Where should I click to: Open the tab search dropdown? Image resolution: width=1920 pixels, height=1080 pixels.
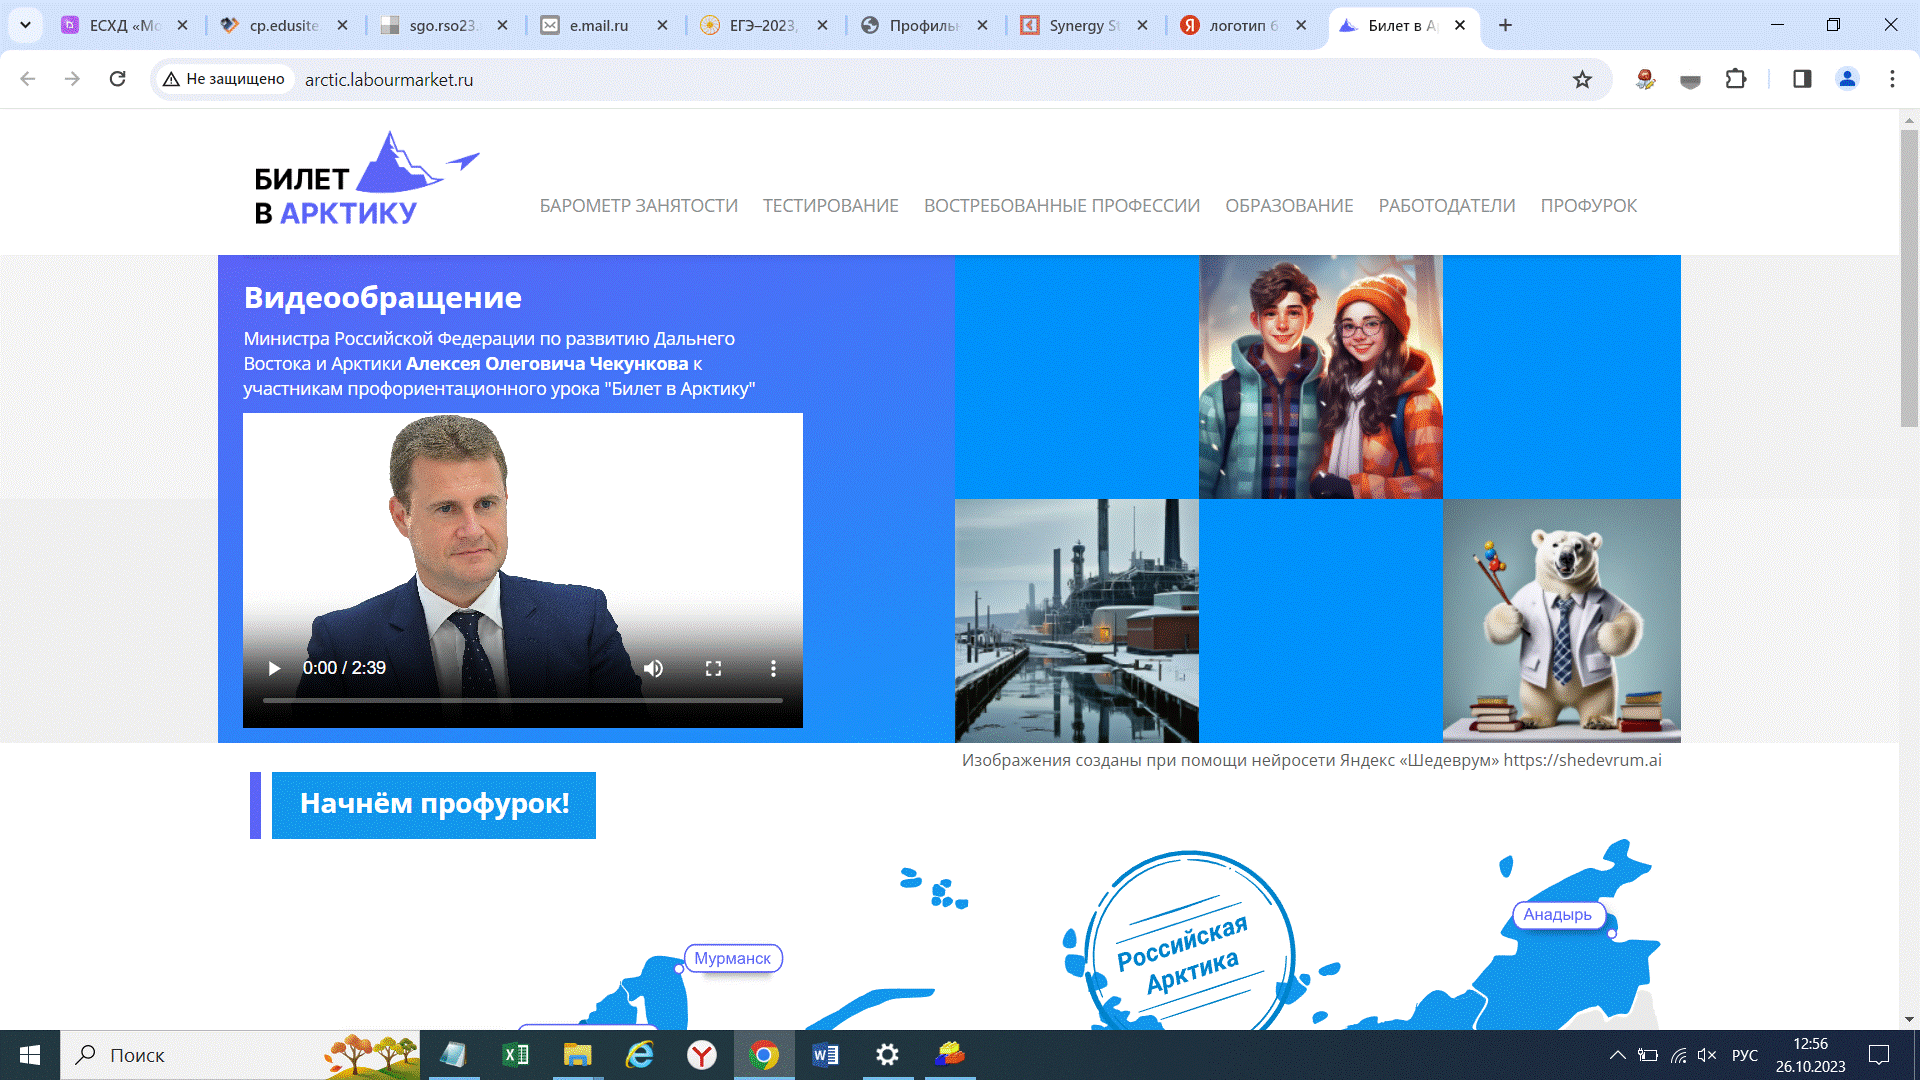click(25, 25)
